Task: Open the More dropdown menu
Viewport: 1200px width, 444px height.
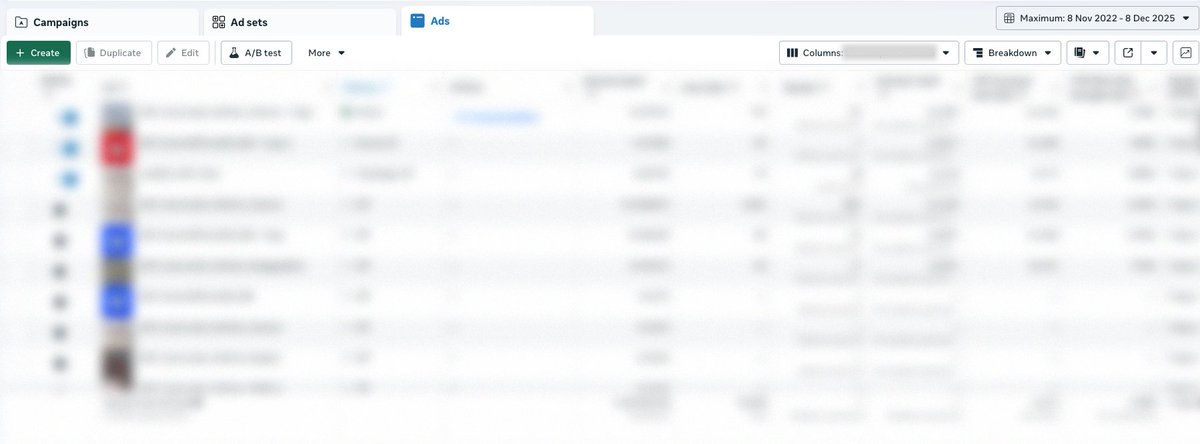Action: coord(326,53)
